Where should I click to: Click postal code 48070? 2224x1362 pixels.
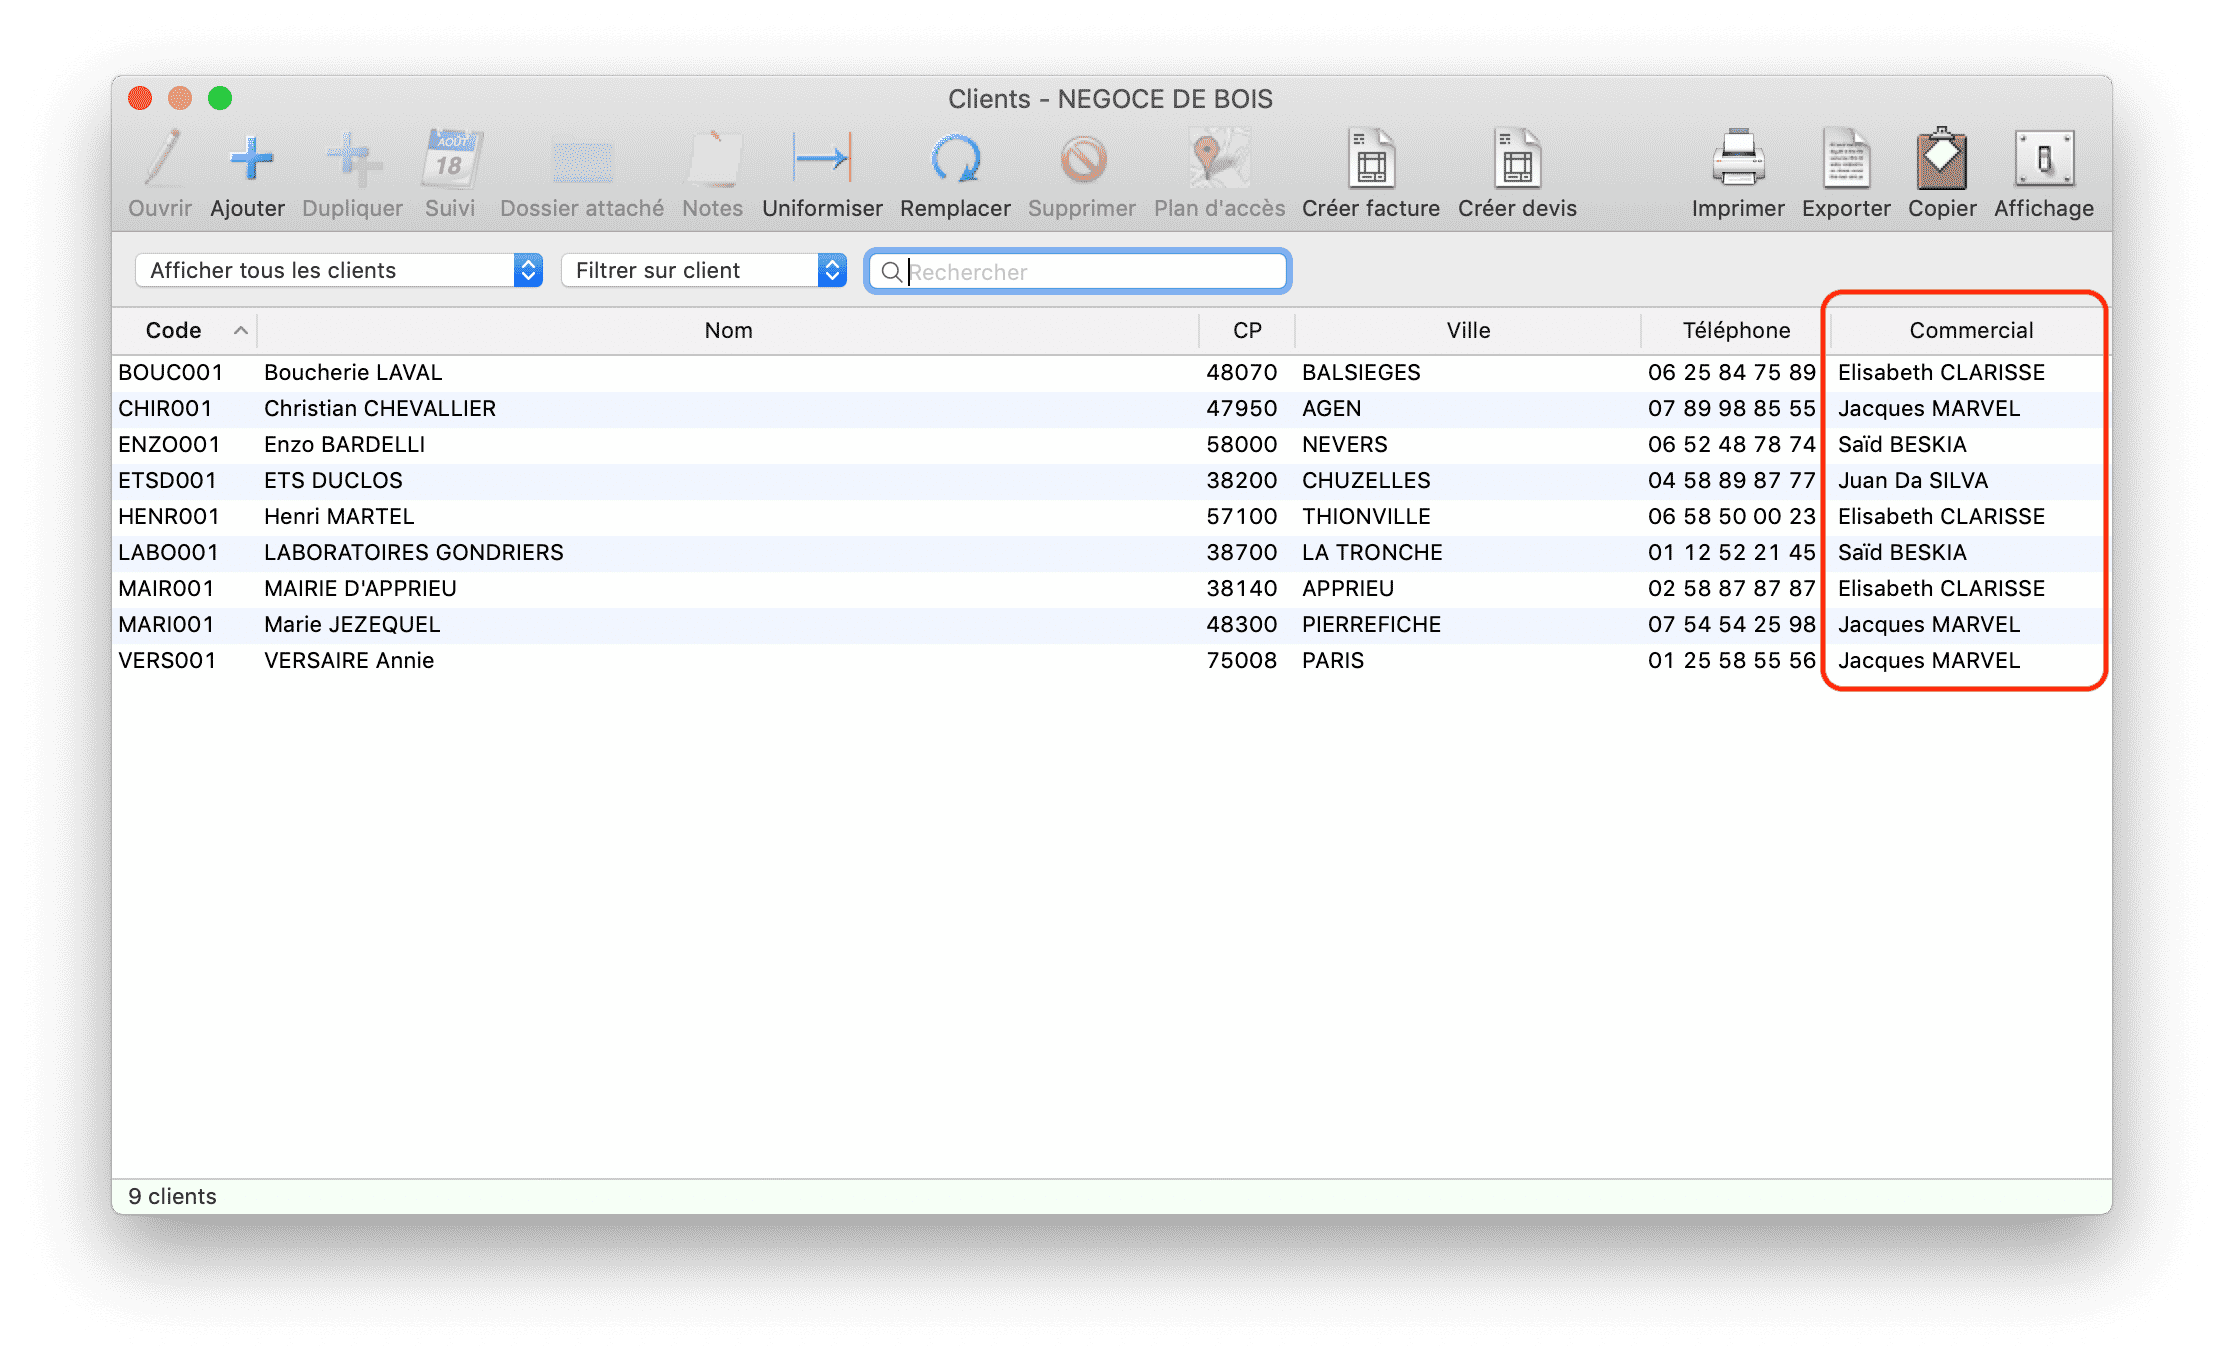(x=1241, y=372)
